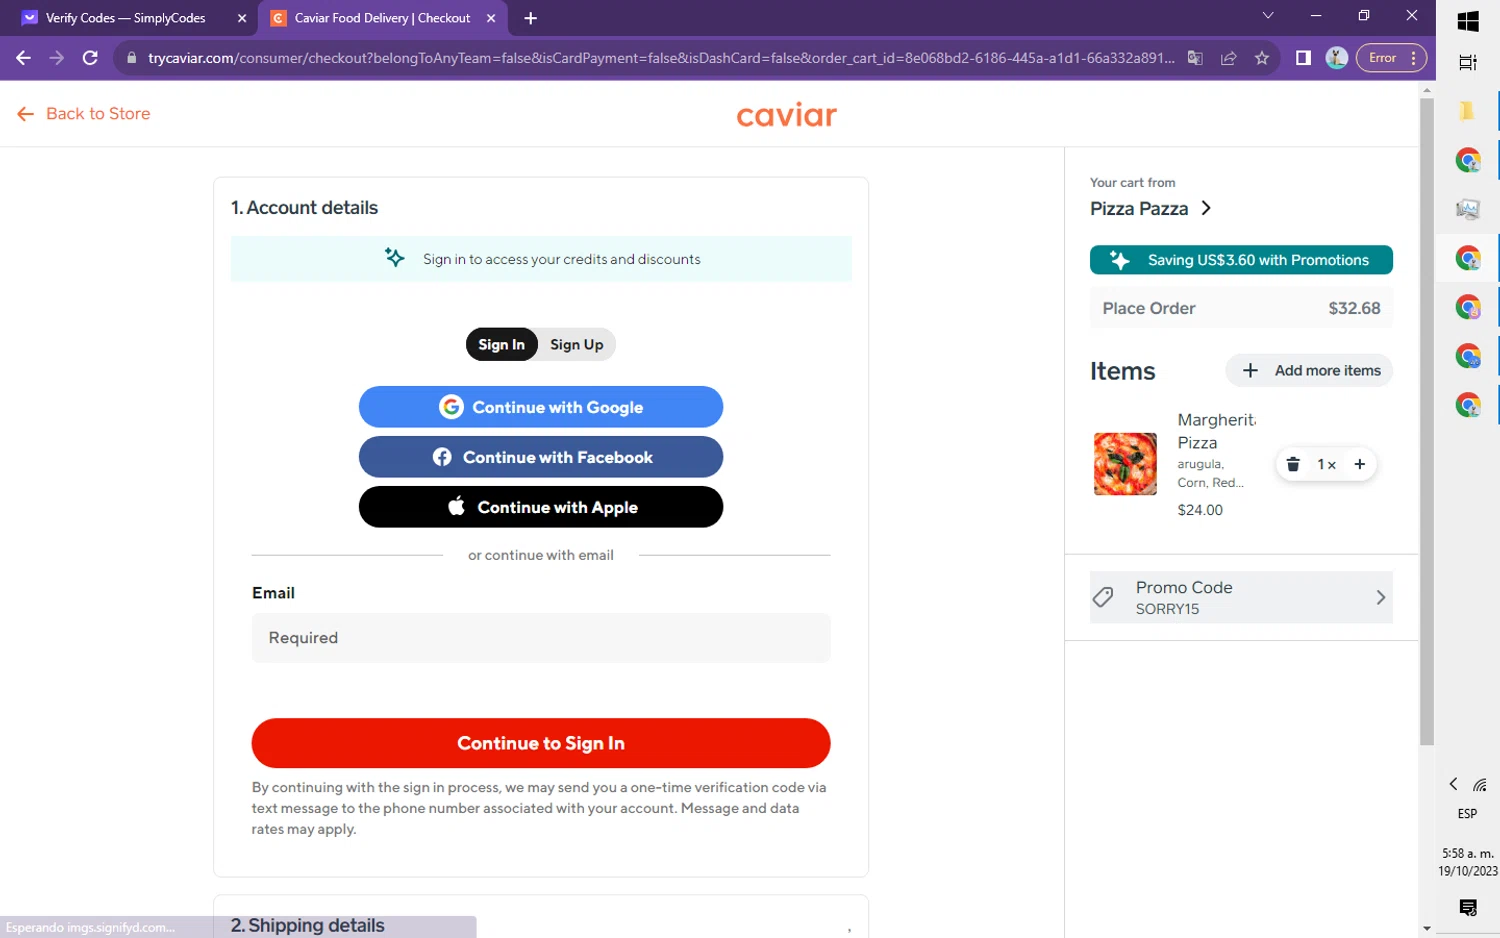Click the promo code tag icon

click(x=1103, y=597)
